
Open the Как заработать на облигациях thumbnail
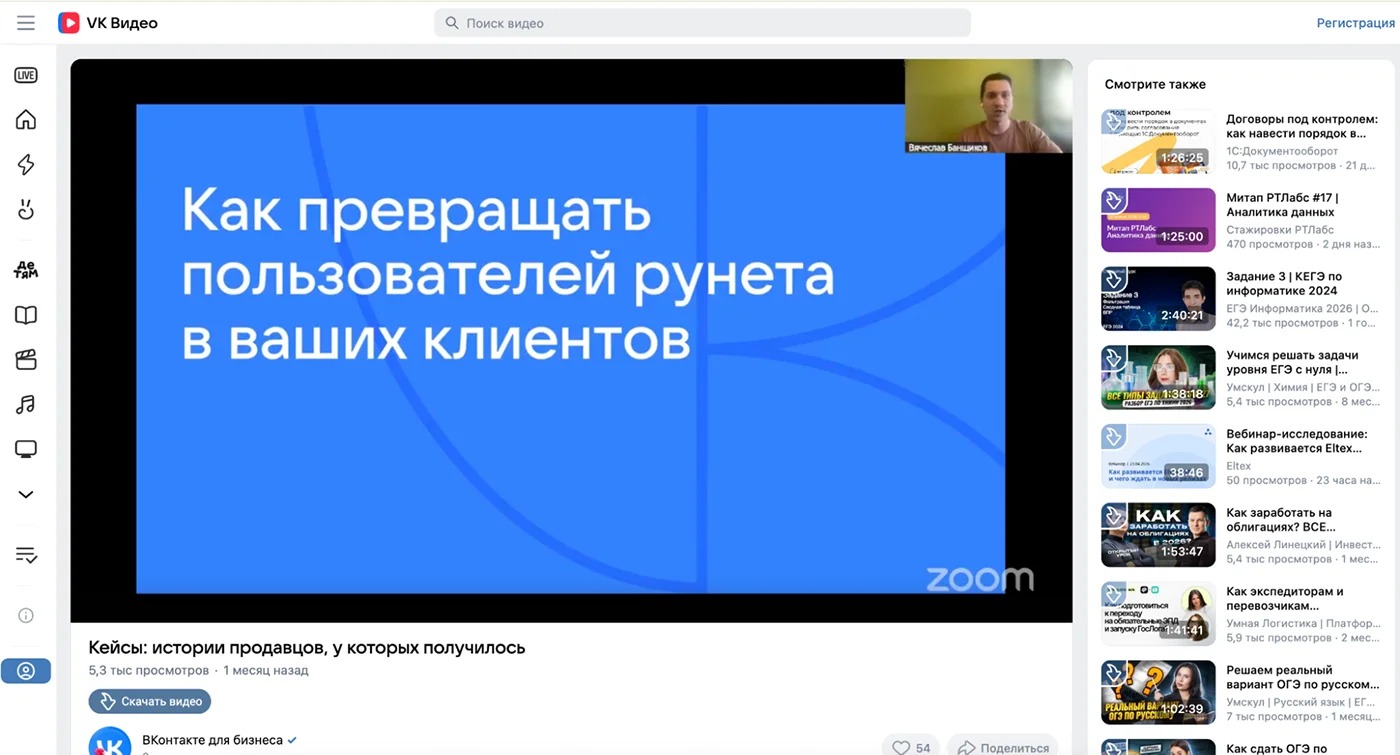click(1158, 535)
